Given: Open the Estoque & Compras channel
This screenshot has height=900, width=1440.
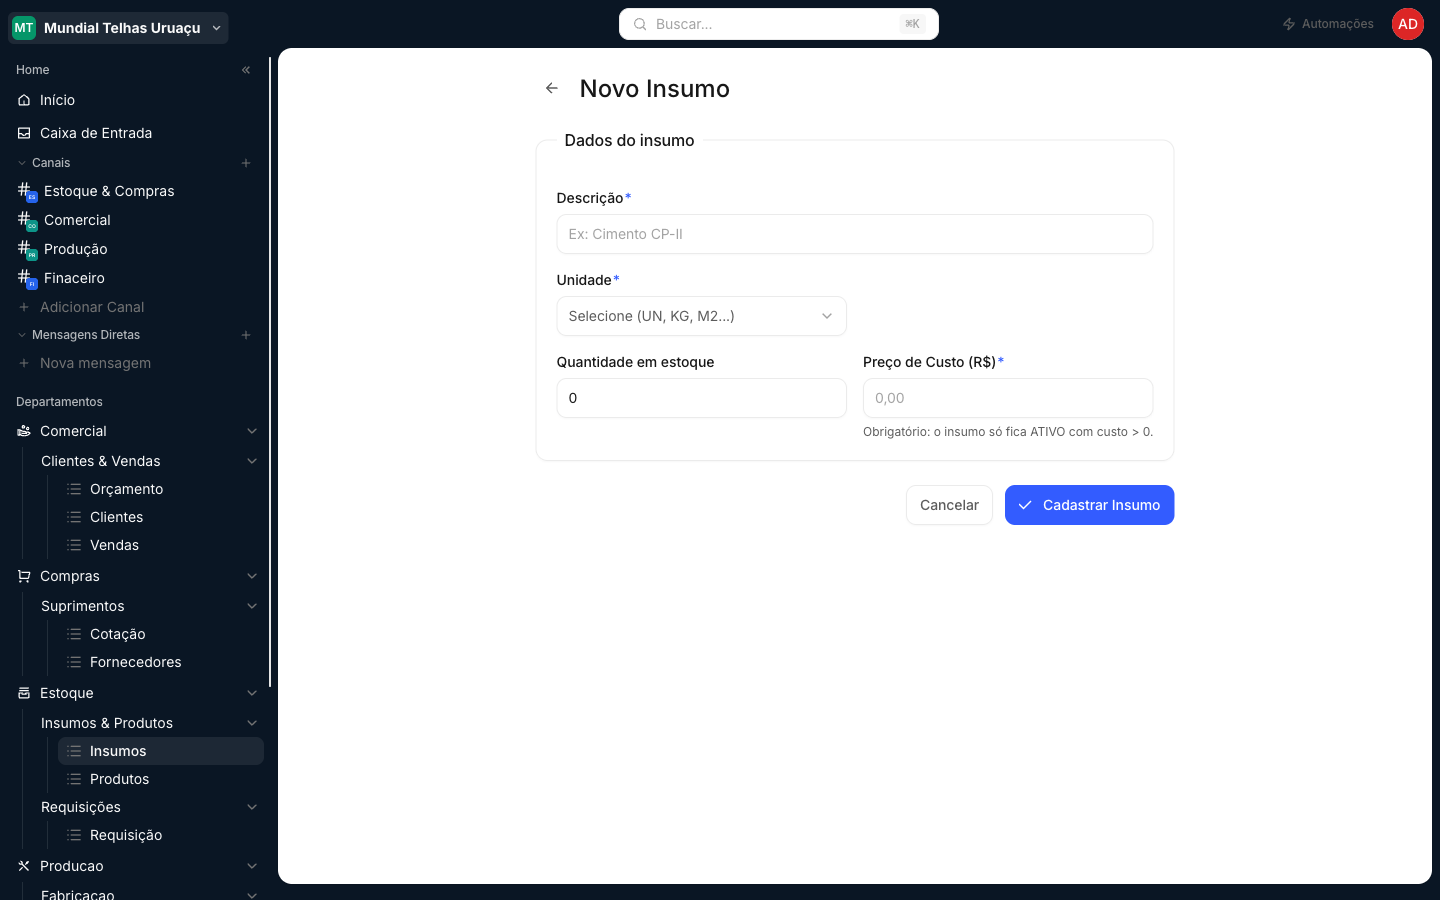Looking at the screenshot, I should [x=136, y=191].
